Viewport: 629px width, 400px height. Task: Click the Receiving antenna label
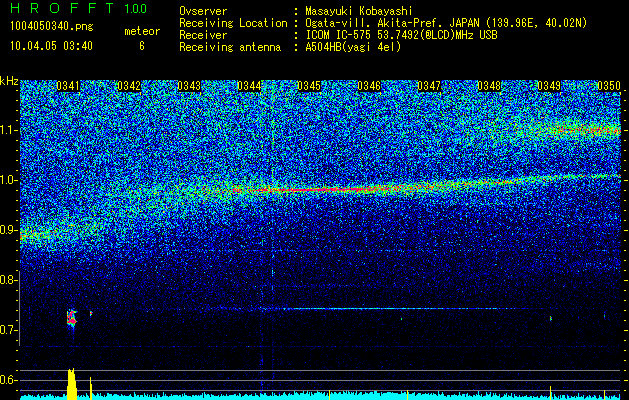(230, 47)
